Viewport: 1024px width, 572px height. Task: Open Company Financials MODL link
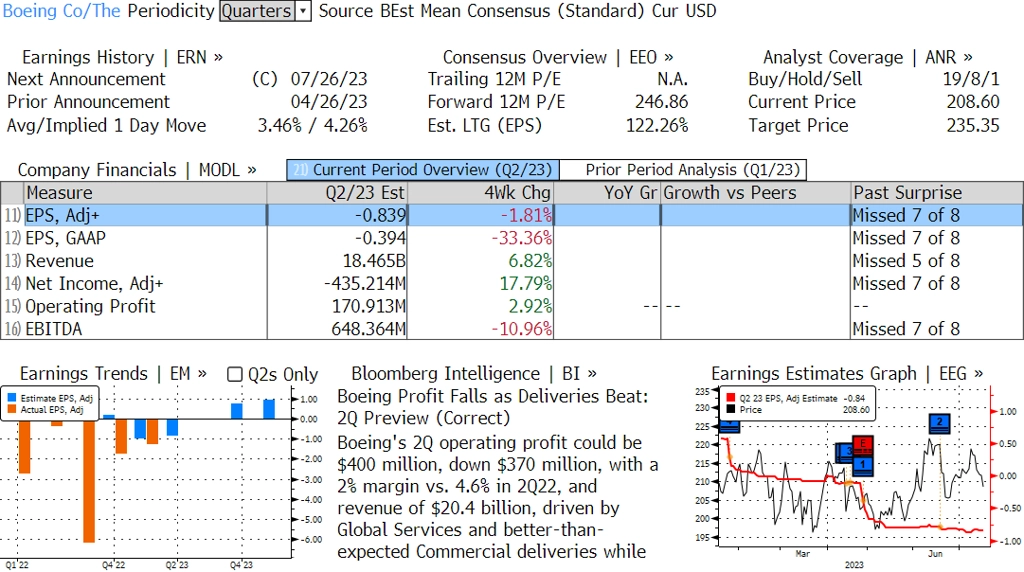[136, 170]
